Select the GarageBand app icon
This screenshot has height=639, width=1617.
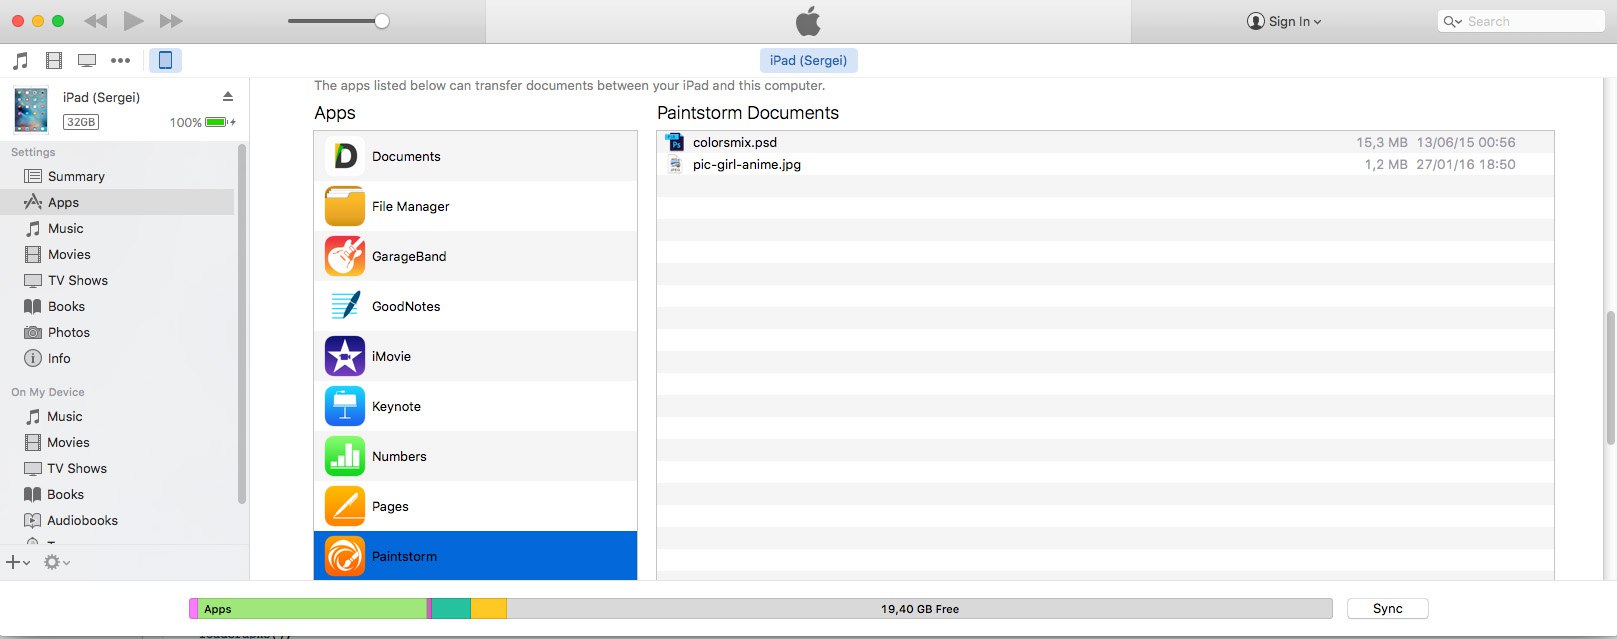point(345,256)
